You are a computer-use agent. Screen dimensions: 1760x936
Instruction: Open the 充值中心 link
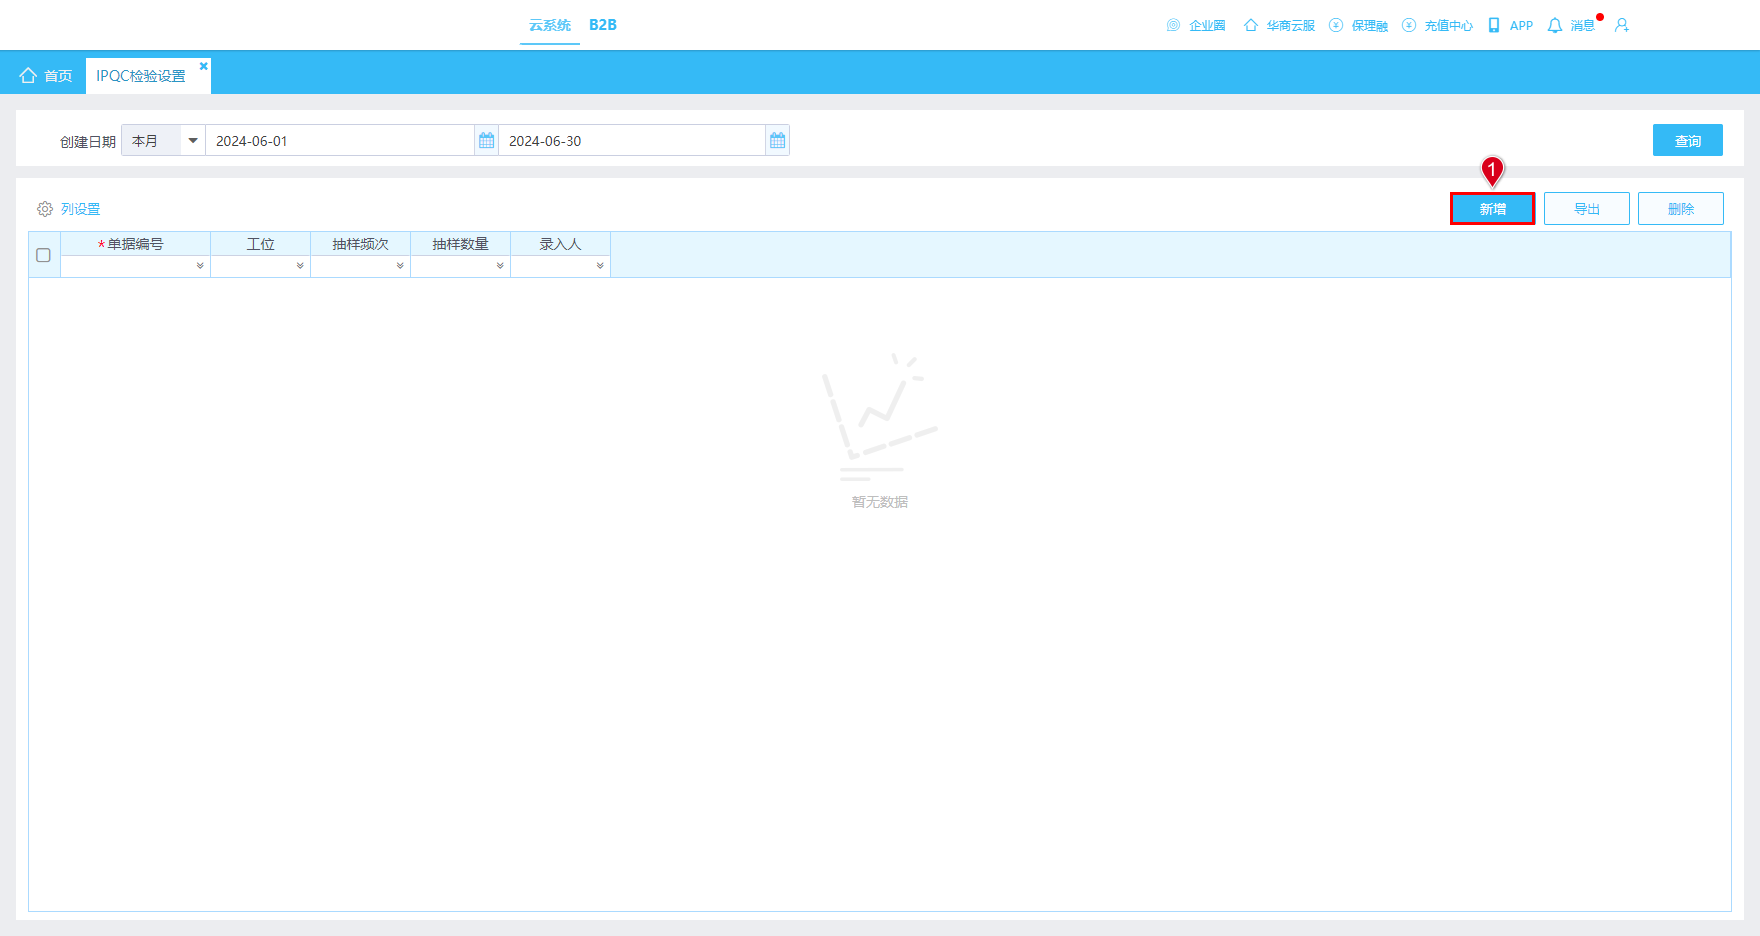click(1449, 25)
